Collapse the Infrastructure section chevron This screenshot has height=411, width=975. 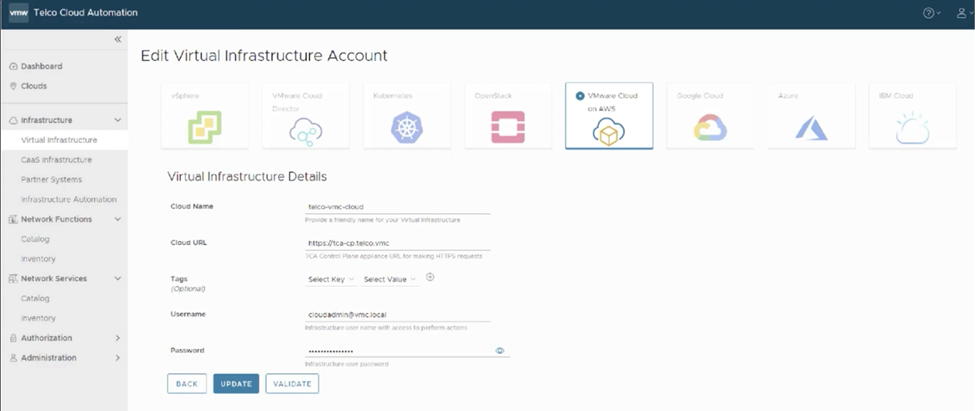click(118, 121)
